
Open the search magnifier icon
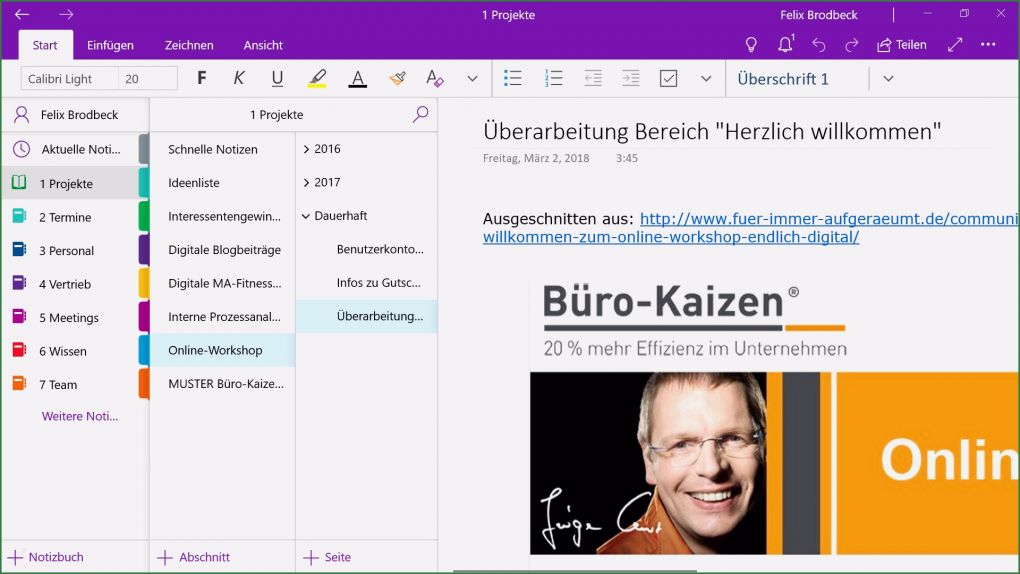[420, 114]
